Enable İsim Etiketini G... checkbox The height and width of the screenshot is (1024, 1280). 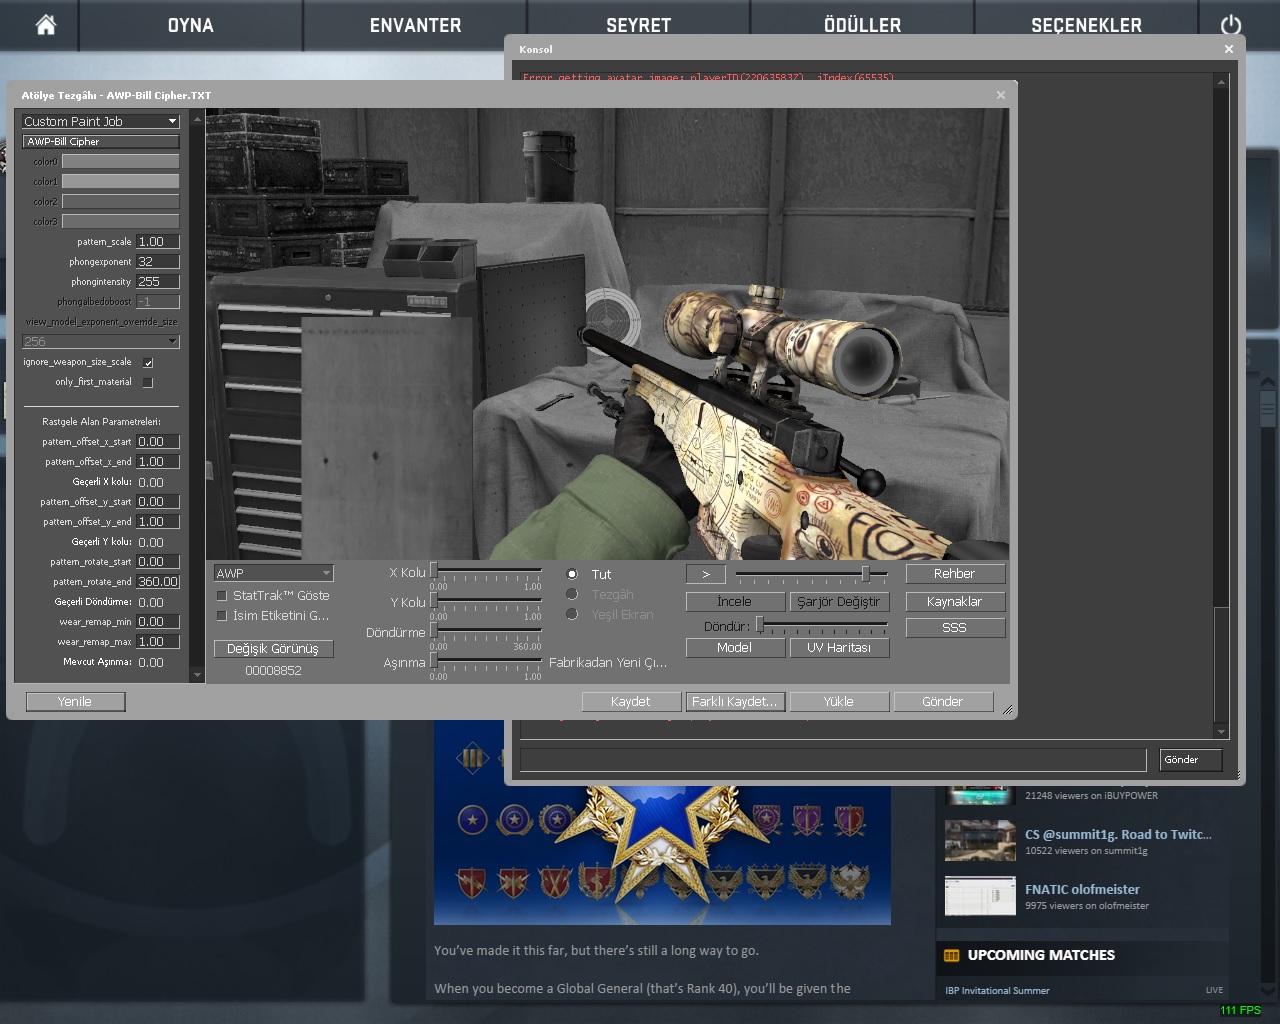pyautogui.click(x=222, y=615)
